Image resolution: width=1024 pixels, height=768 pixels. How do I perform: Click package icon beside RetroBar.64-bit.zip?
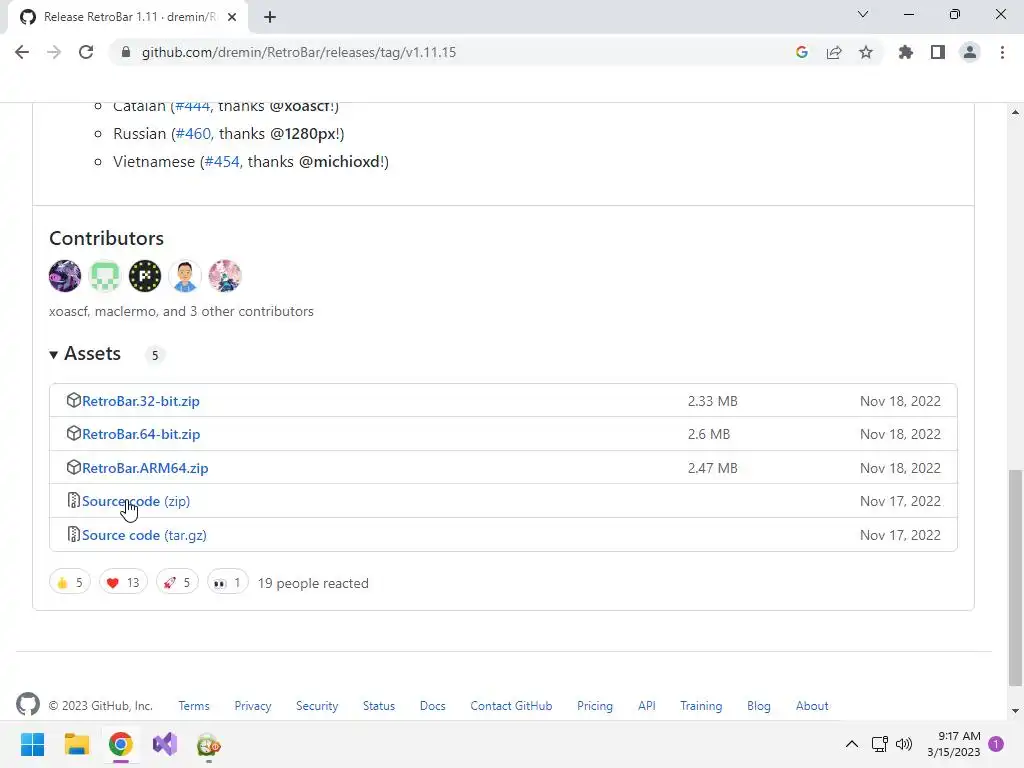click(74, 434)
